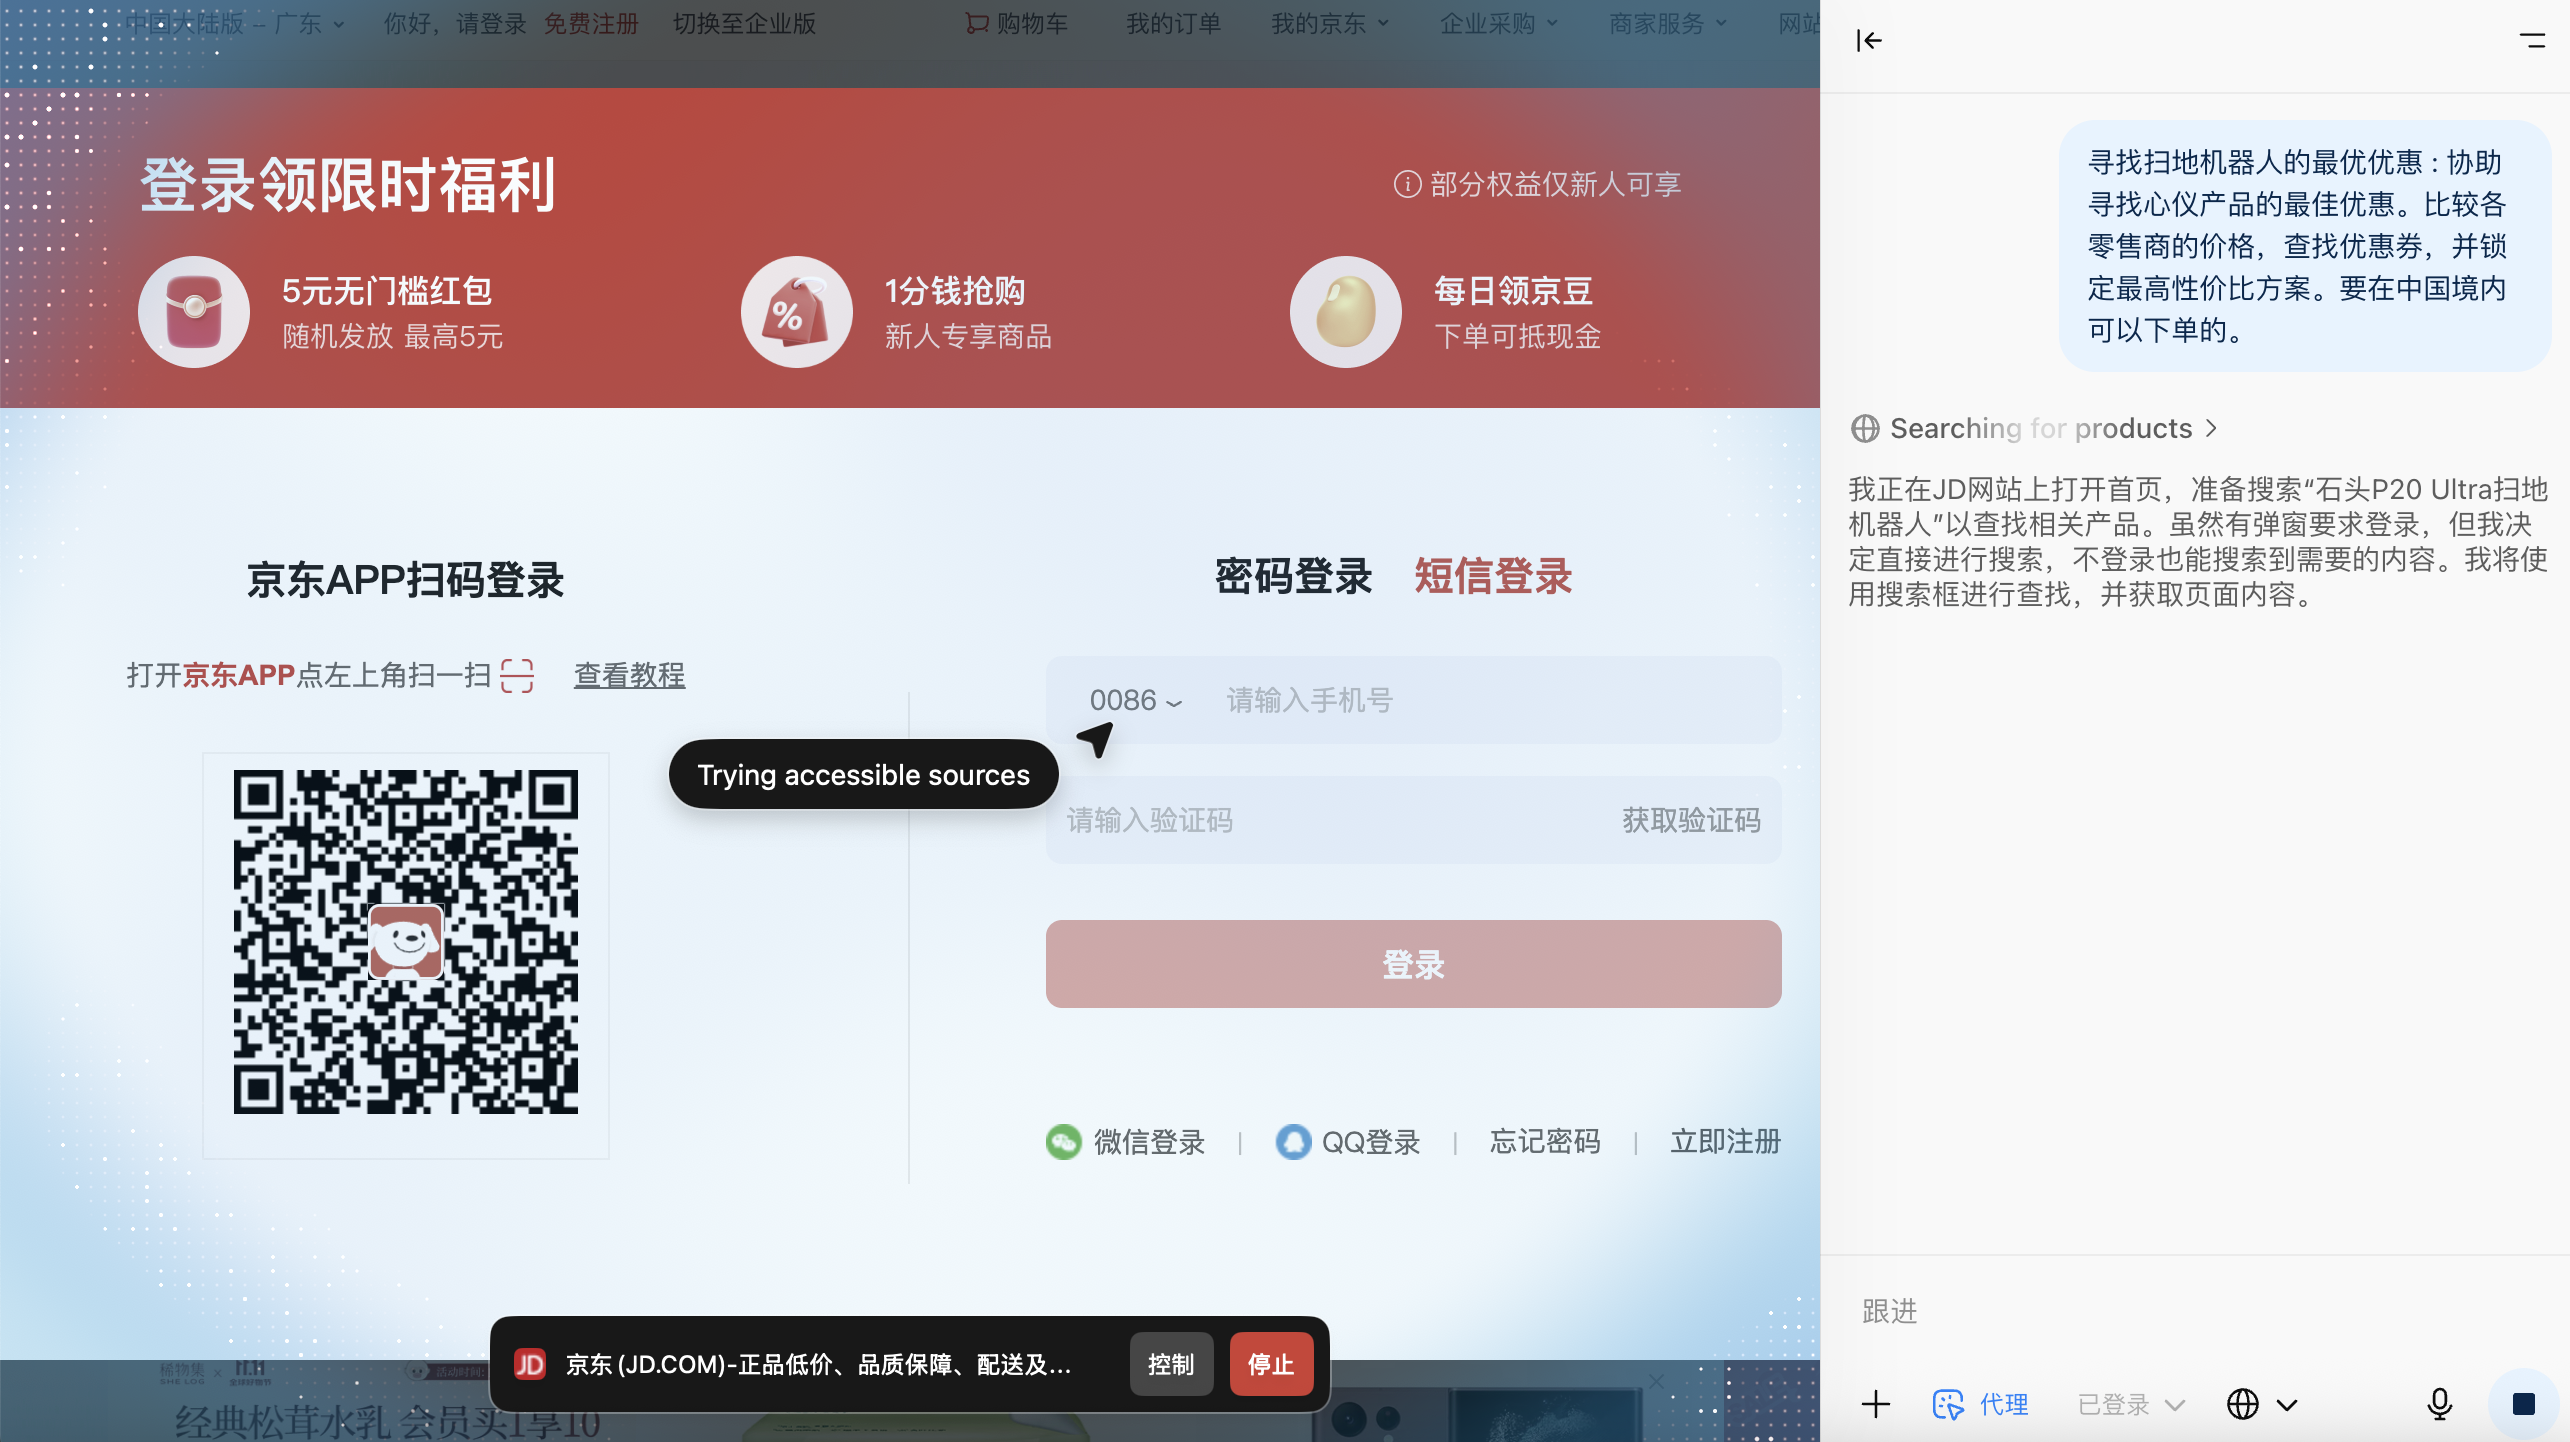The image size is (2570, 1442).
Task: Click the 获取验证码 button
Action: click(1690, 821)
